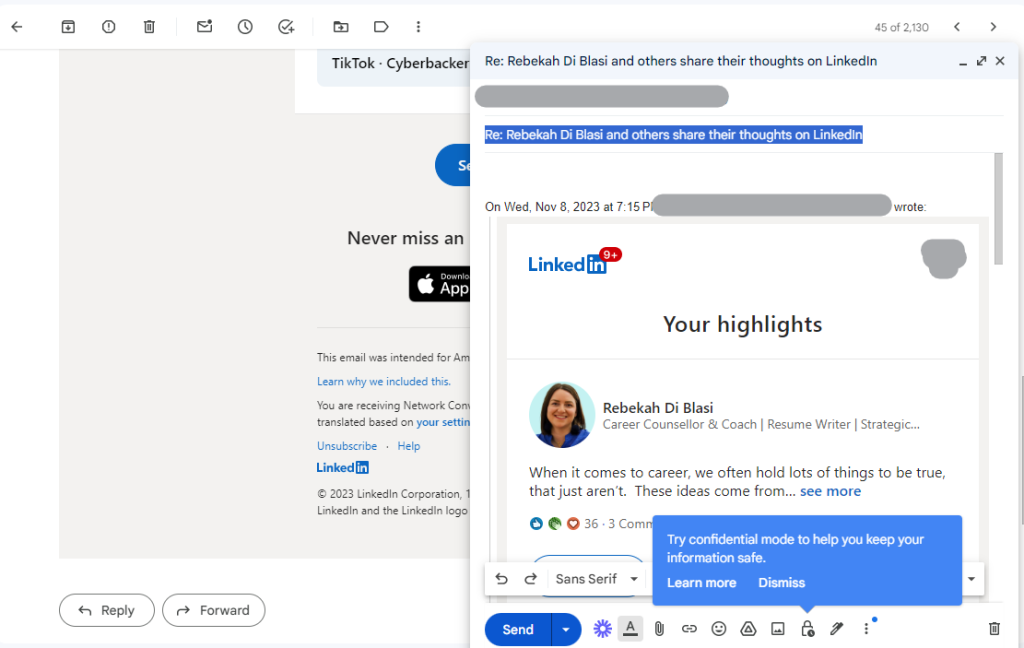Undo the last edit in the compose toolbar
The height and width of the screenshot is (648, 1024).
[x=502, y=579]
